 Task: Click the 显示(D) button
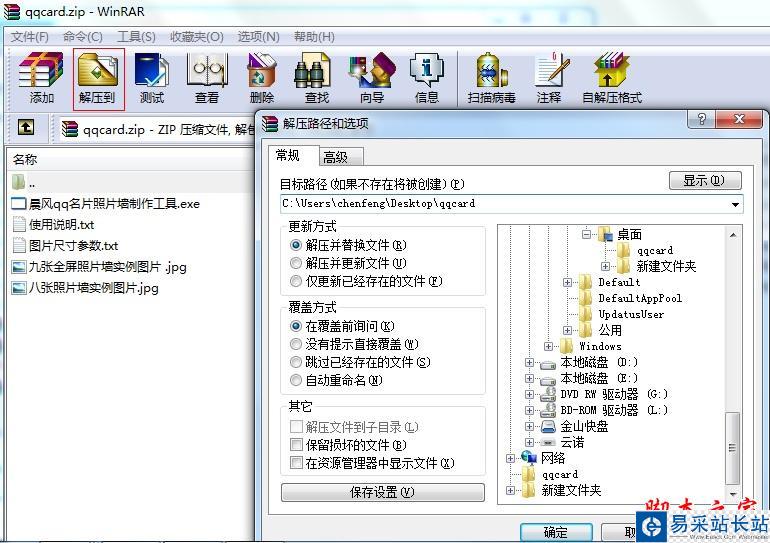705,181
